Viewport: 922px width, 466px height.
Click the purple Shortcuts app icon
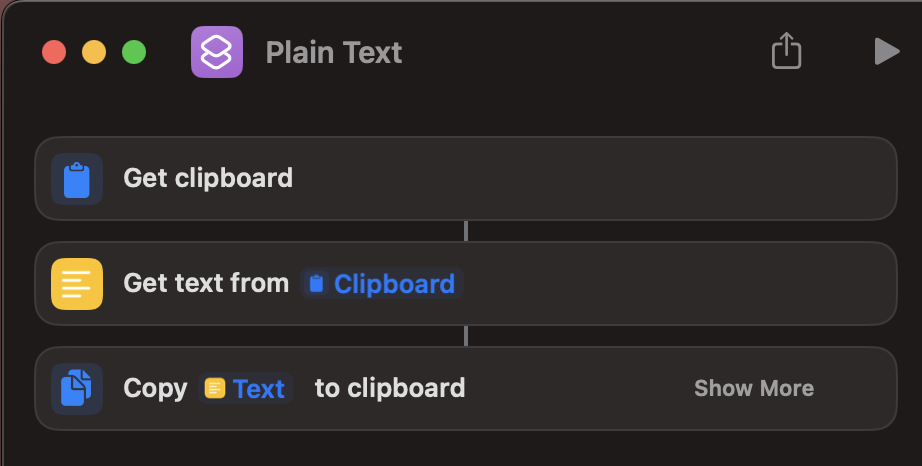[217, 52]
